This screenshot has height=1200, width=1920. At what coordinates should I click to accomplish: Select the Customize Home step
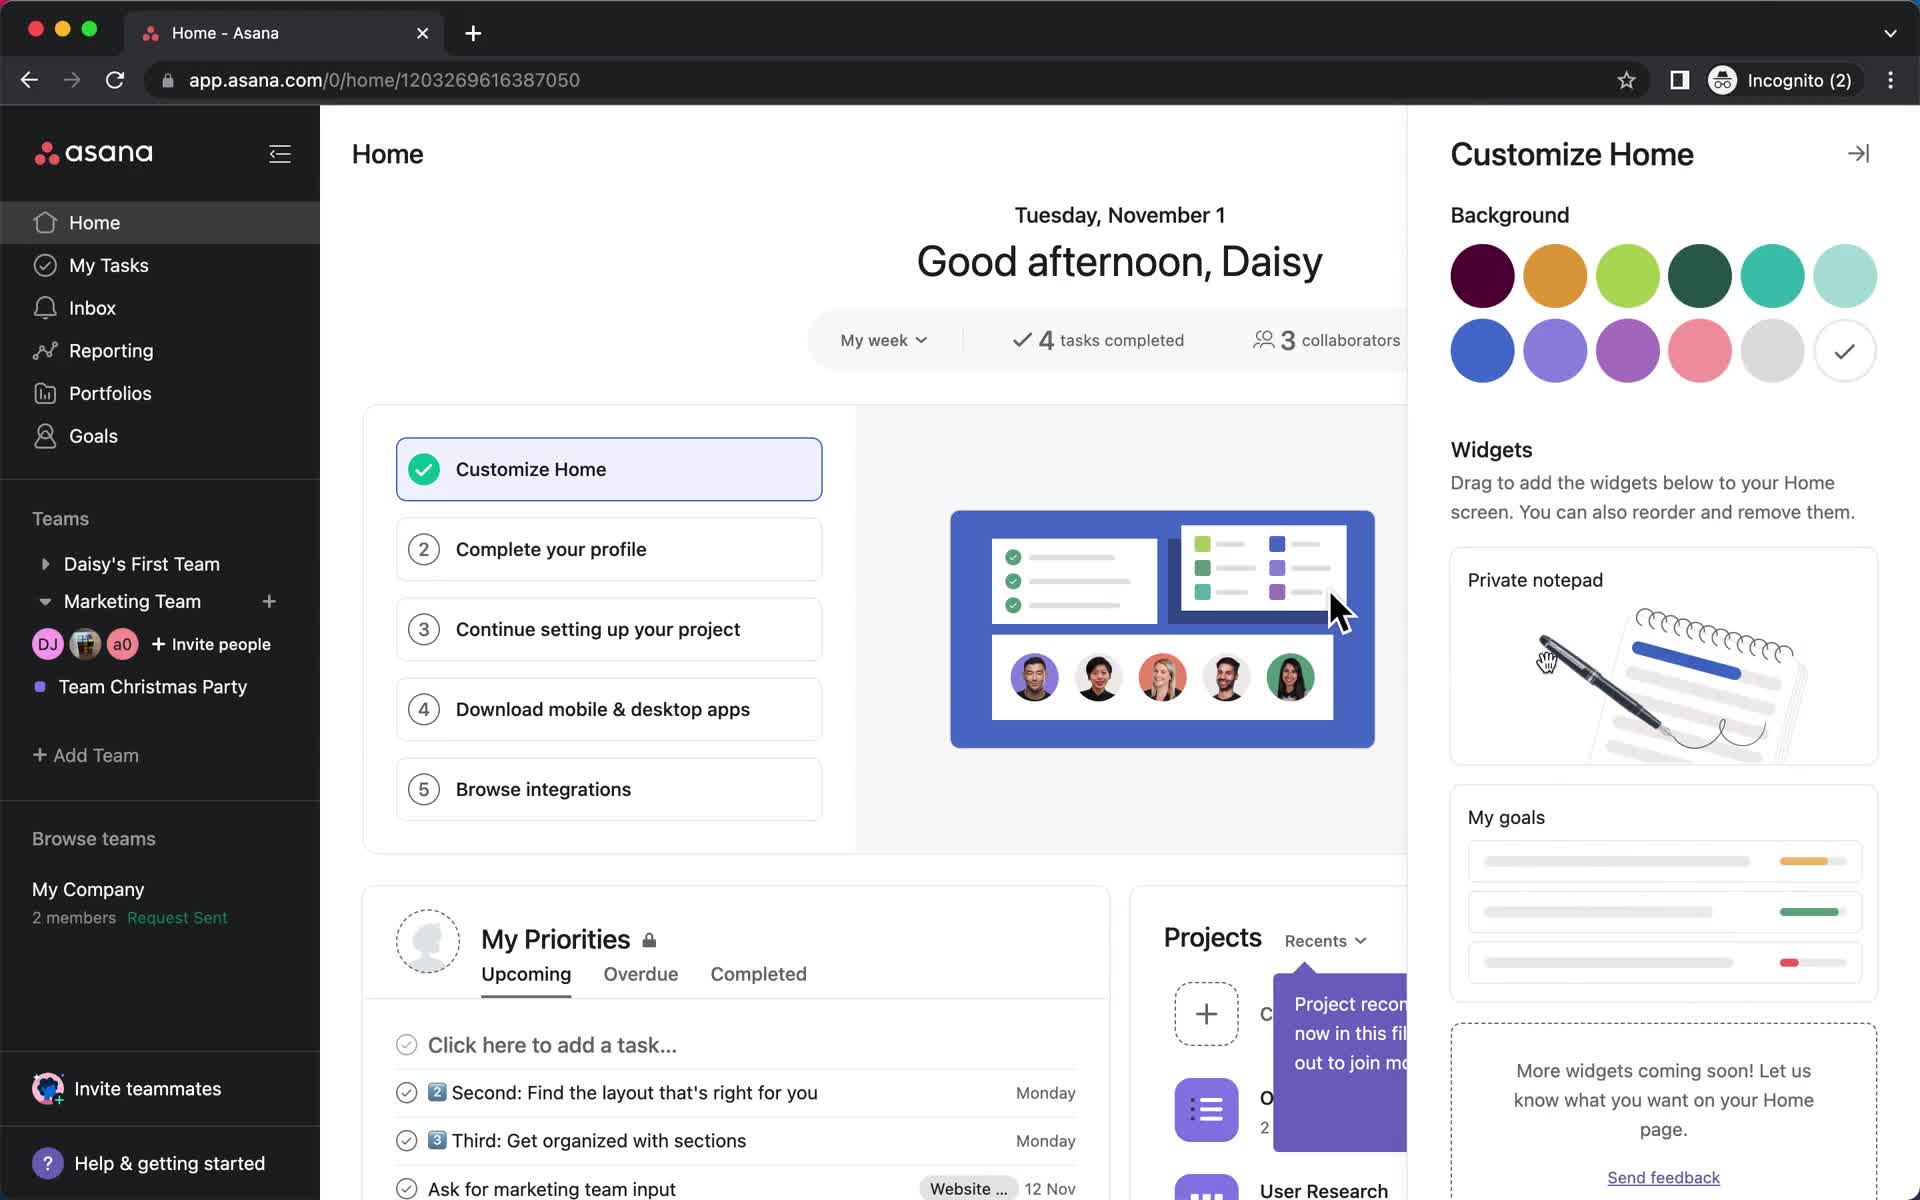(609, 469)
